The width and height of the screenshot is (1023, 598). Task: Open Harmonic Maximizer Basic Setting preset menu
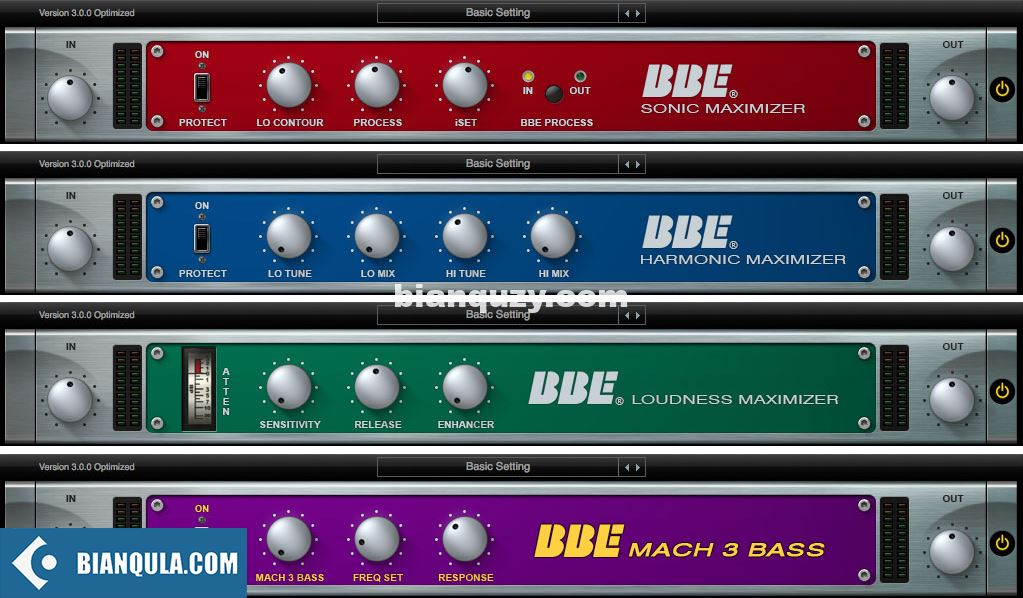(x=498, y=164)
